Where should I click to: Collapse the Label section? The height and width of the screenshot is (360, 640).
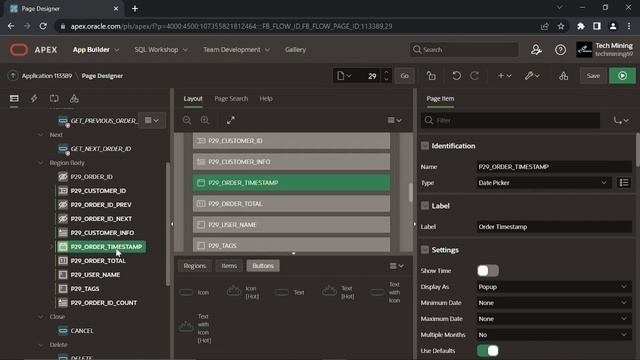click(425, 206)
